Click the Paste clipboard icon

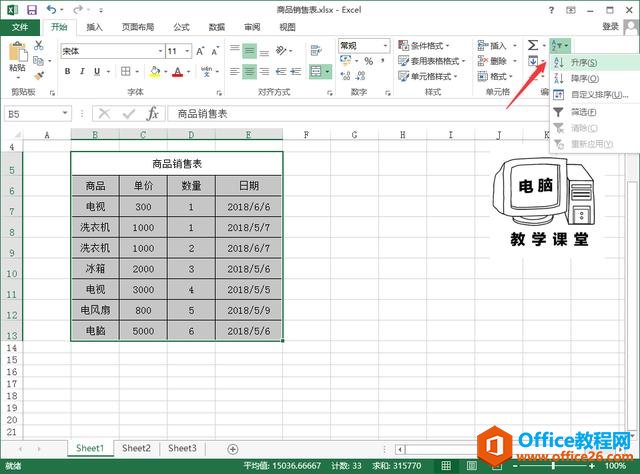(18, 53)
